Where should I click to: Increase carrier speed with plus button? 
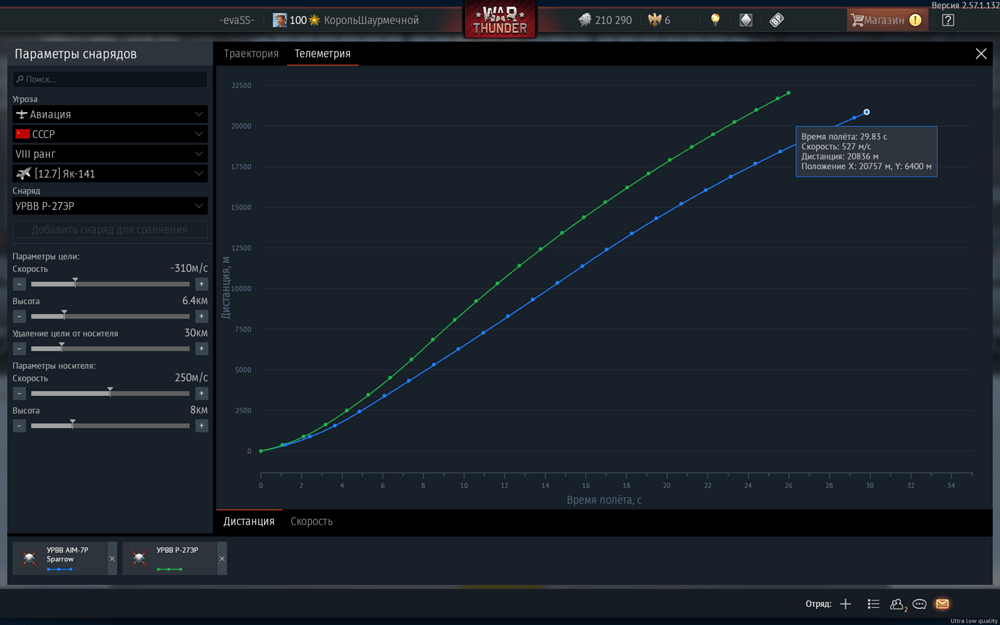tap(202, 393)
